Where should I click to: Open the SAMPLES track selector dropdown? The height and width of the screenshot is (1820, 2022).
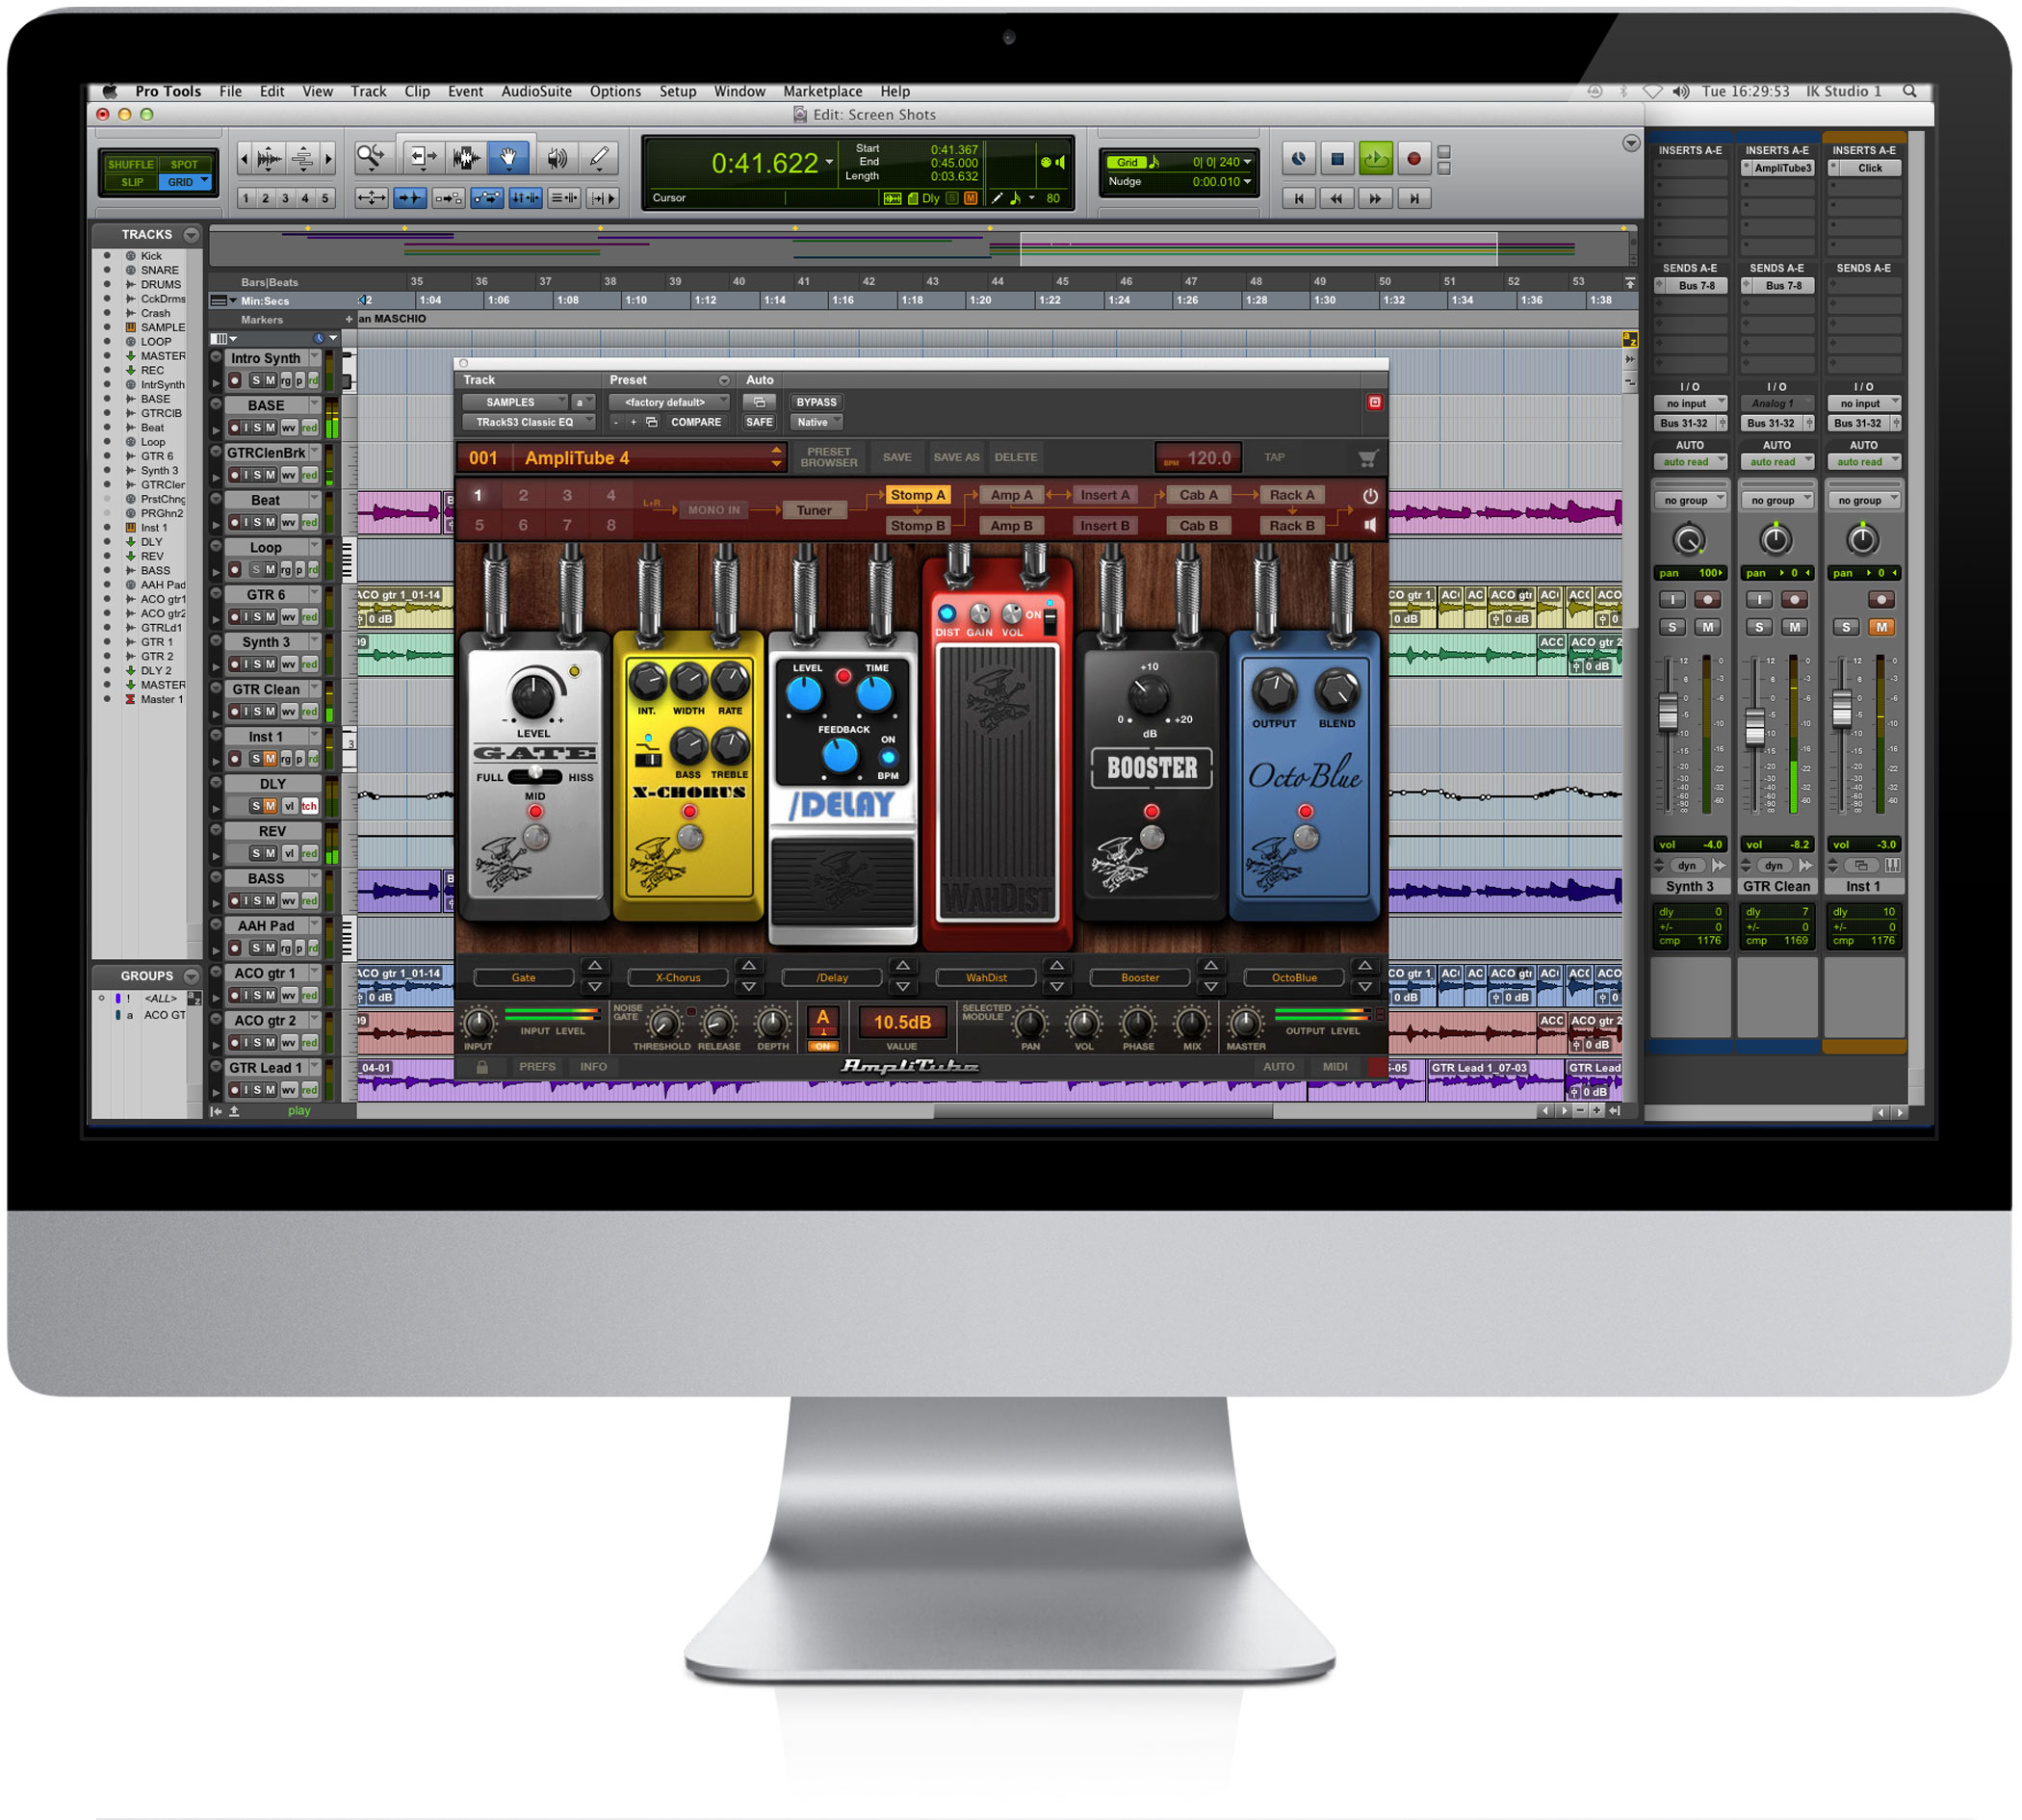515,402
